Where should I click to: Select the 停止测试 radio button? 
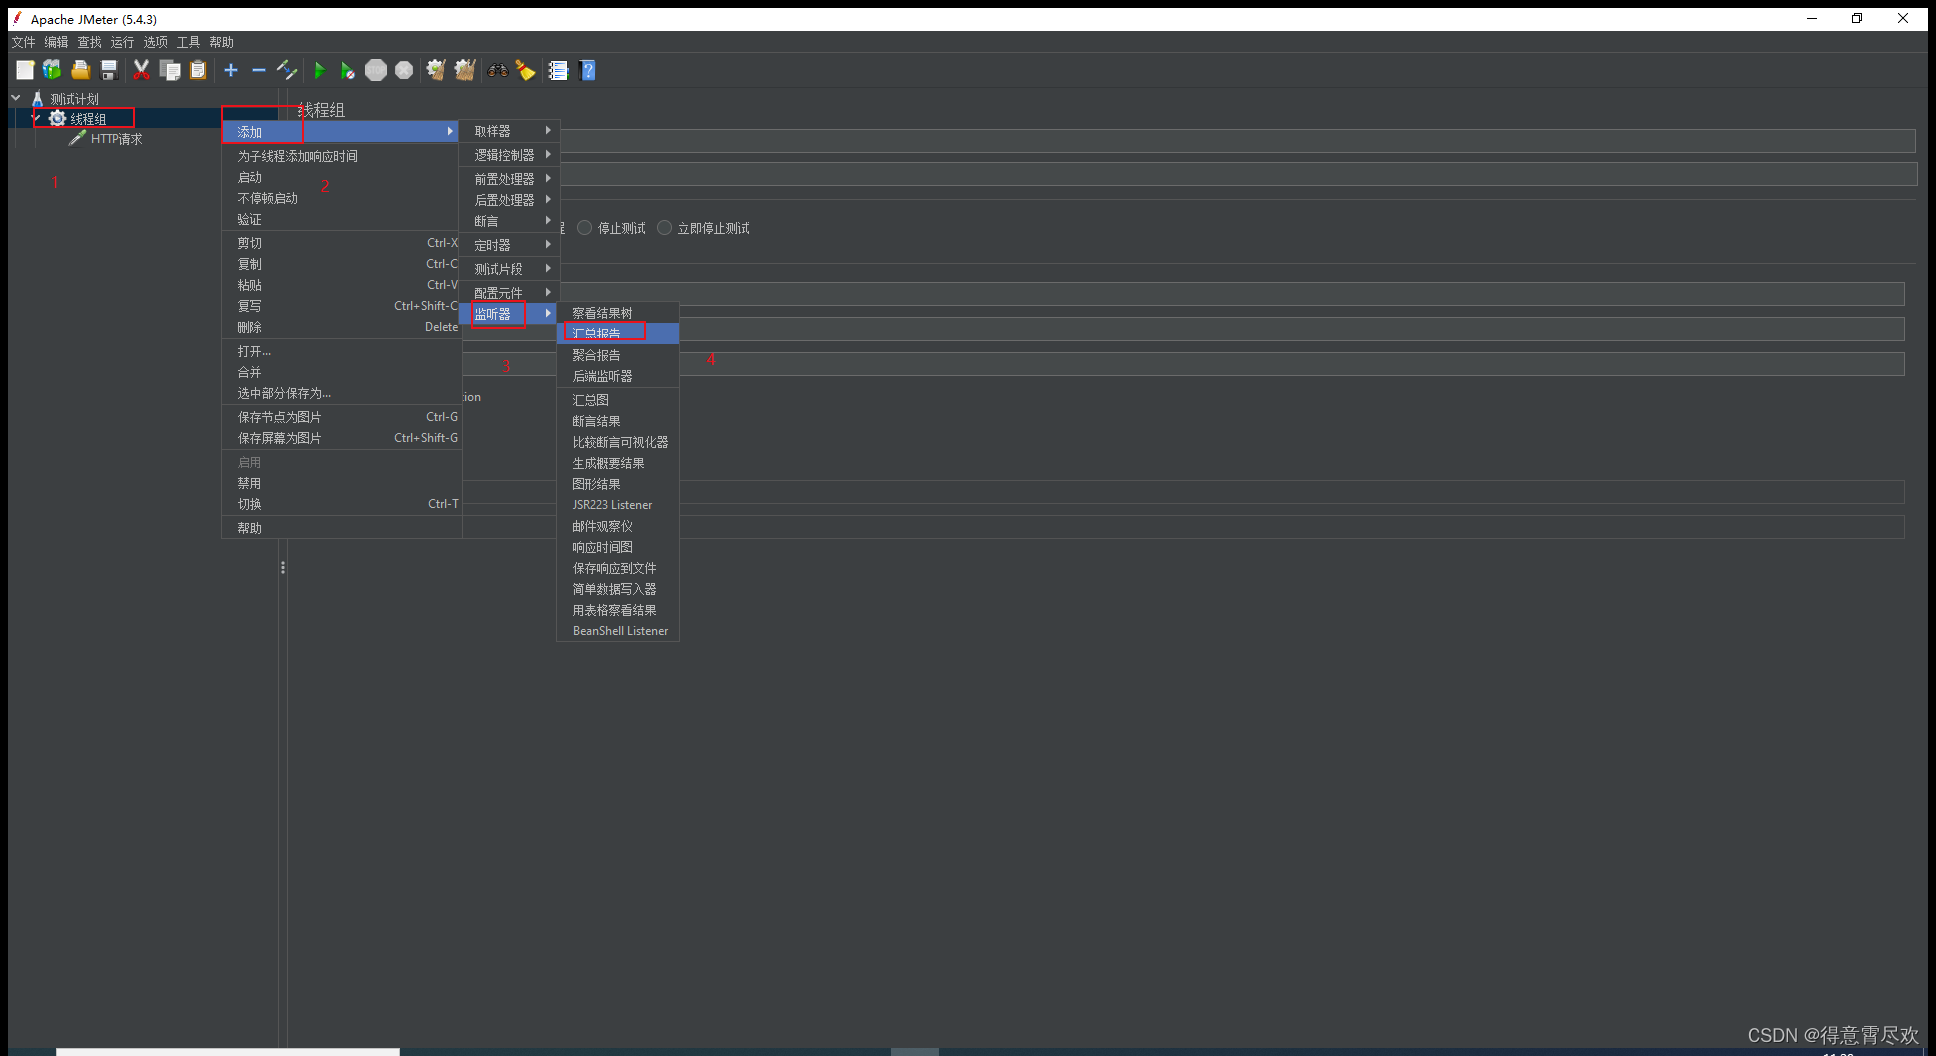coord(585,228)
